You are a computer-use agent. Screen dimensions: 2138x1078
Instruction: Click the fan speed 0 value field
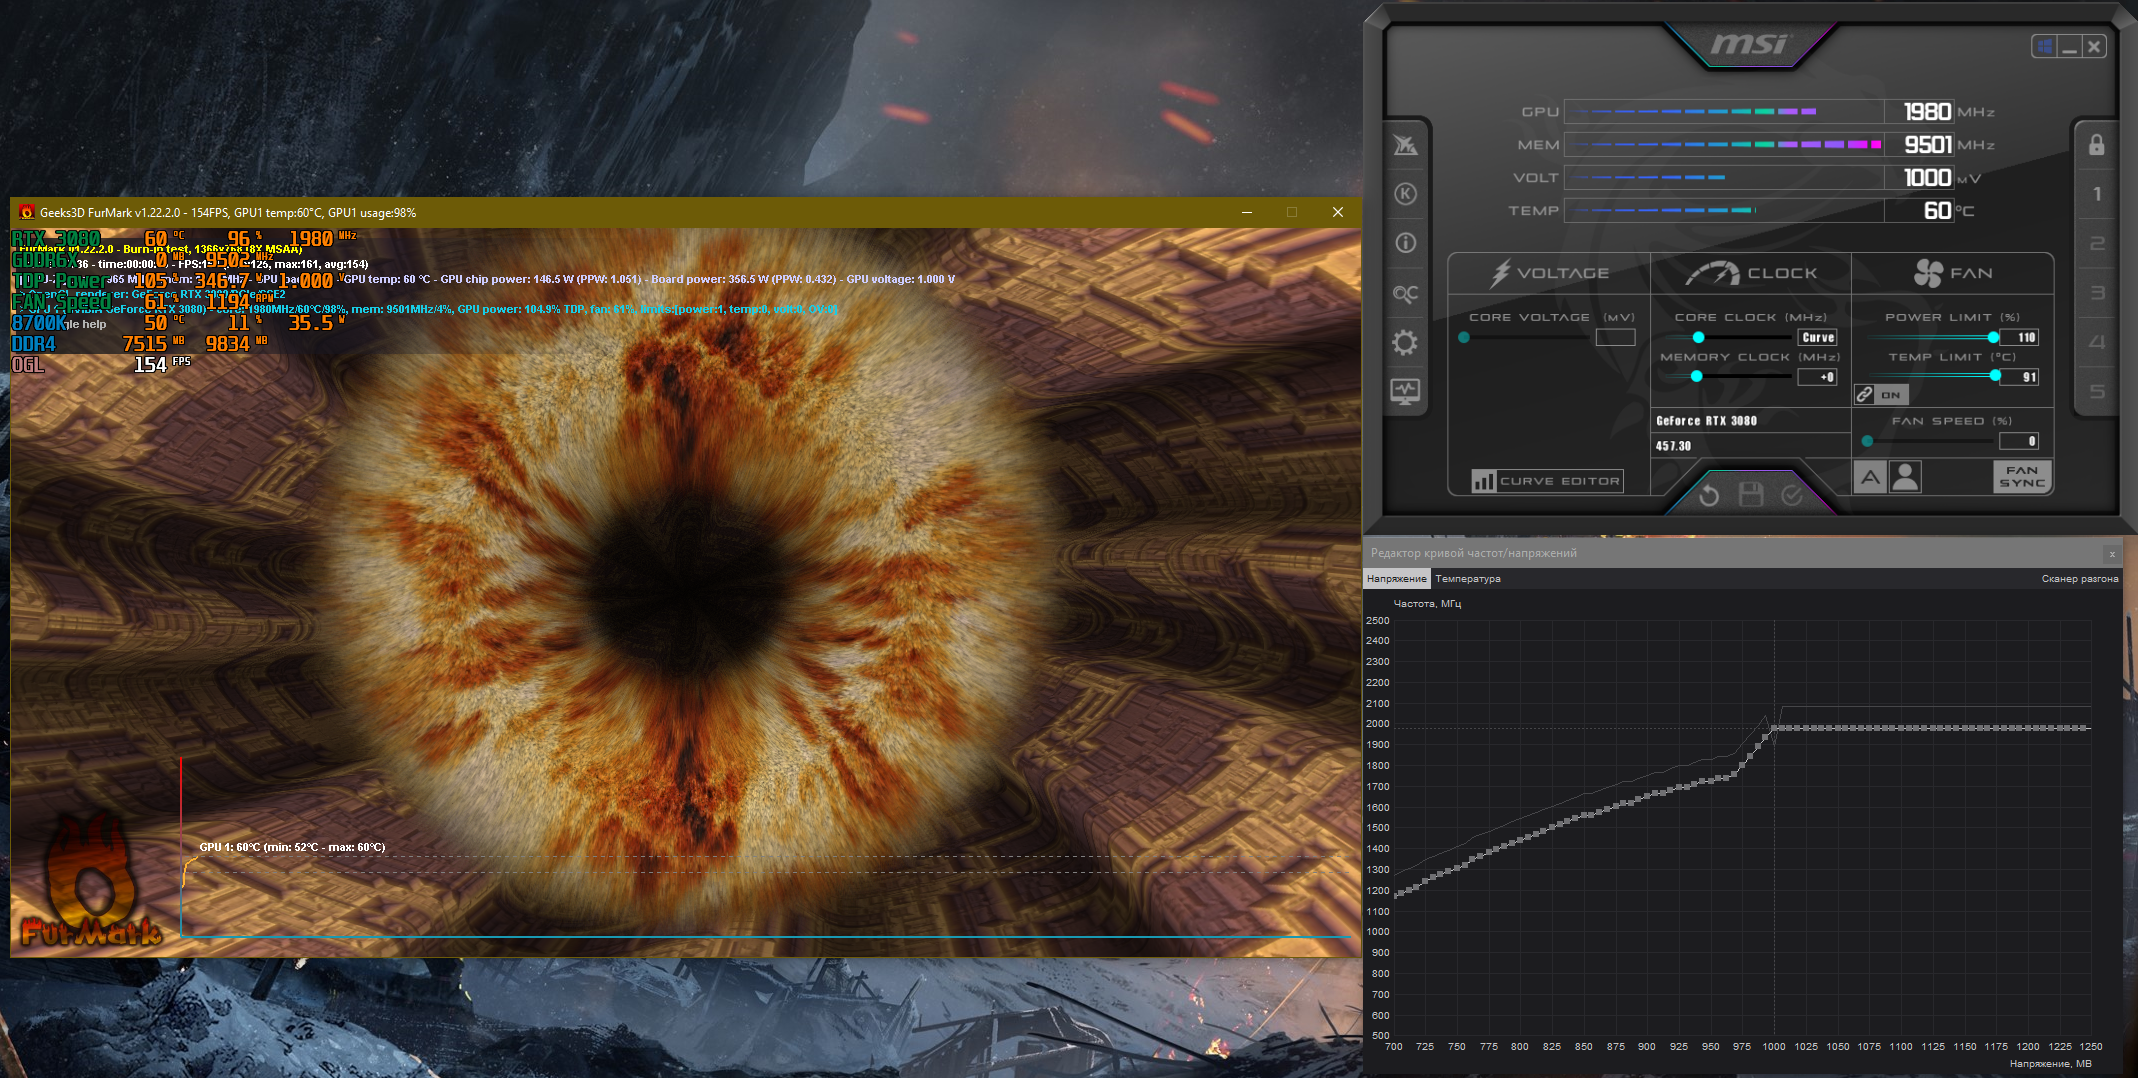pos(2019,441)
